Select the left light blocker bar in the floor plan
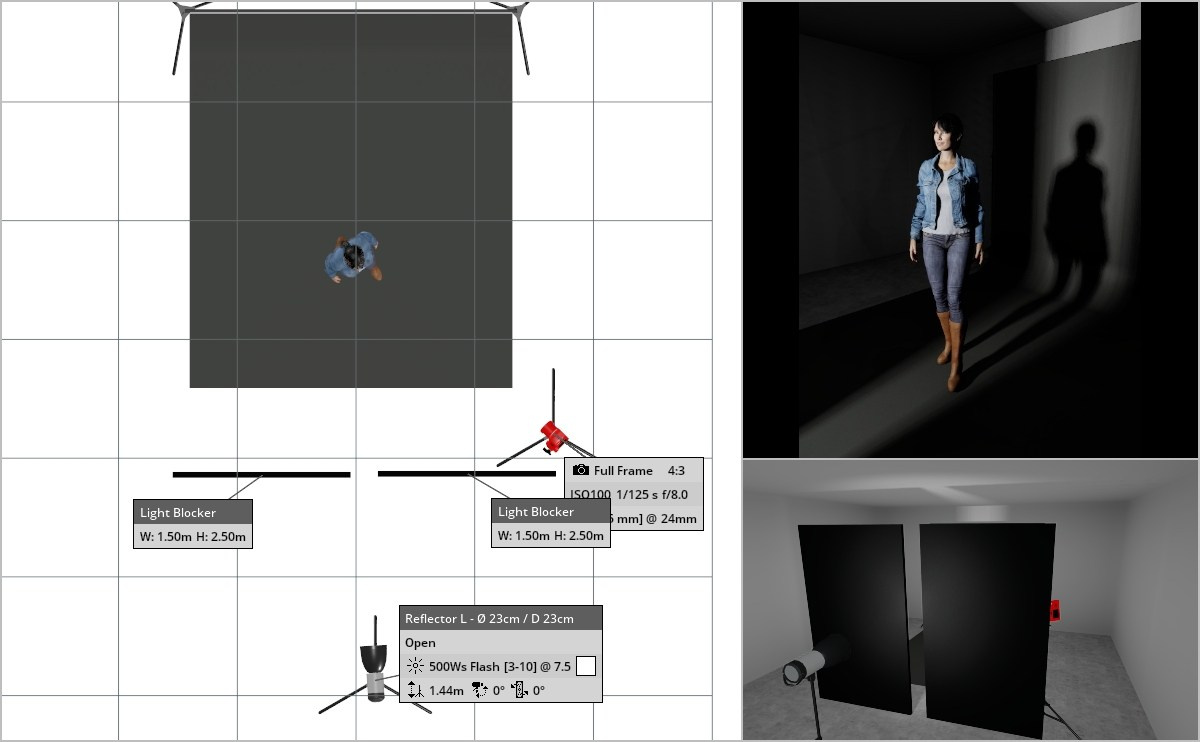This screenshot has height=742, width=1200. (261, 474)
